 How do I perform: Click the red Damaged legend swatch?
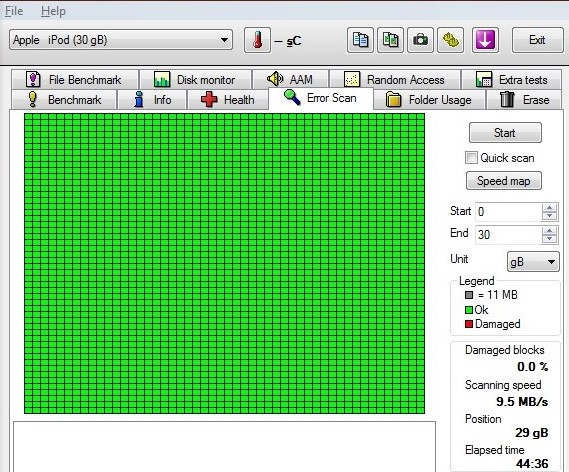[x=469, y=324]
